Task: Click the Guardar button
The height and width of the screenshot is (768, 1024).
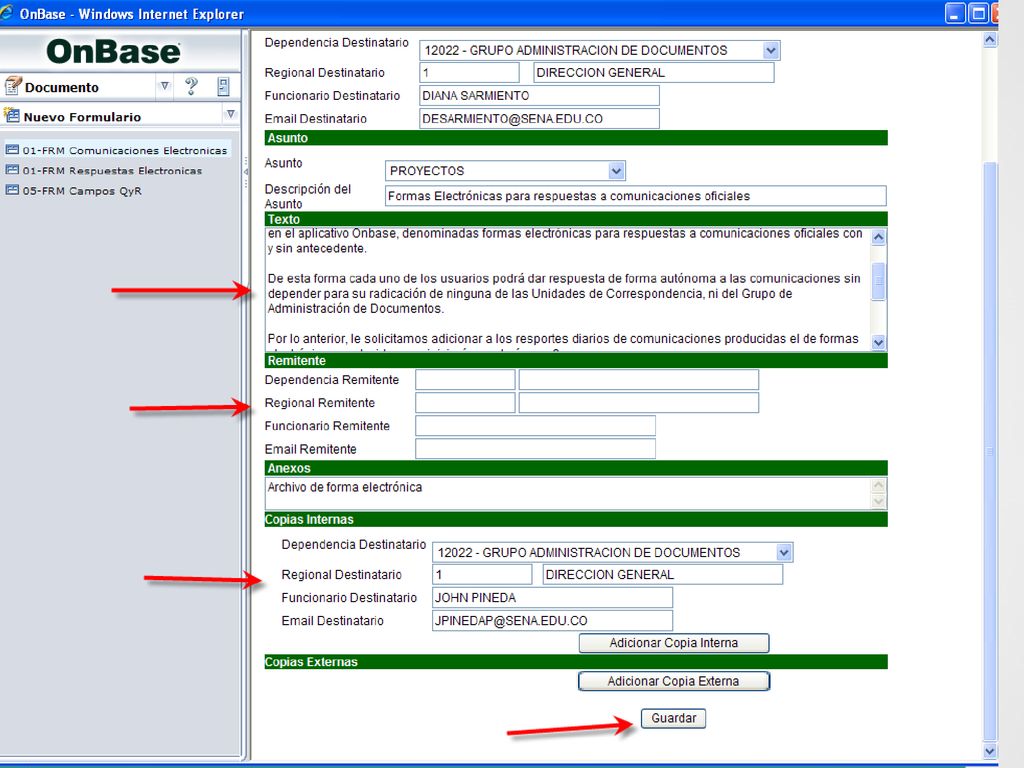Action: point(673,718)
